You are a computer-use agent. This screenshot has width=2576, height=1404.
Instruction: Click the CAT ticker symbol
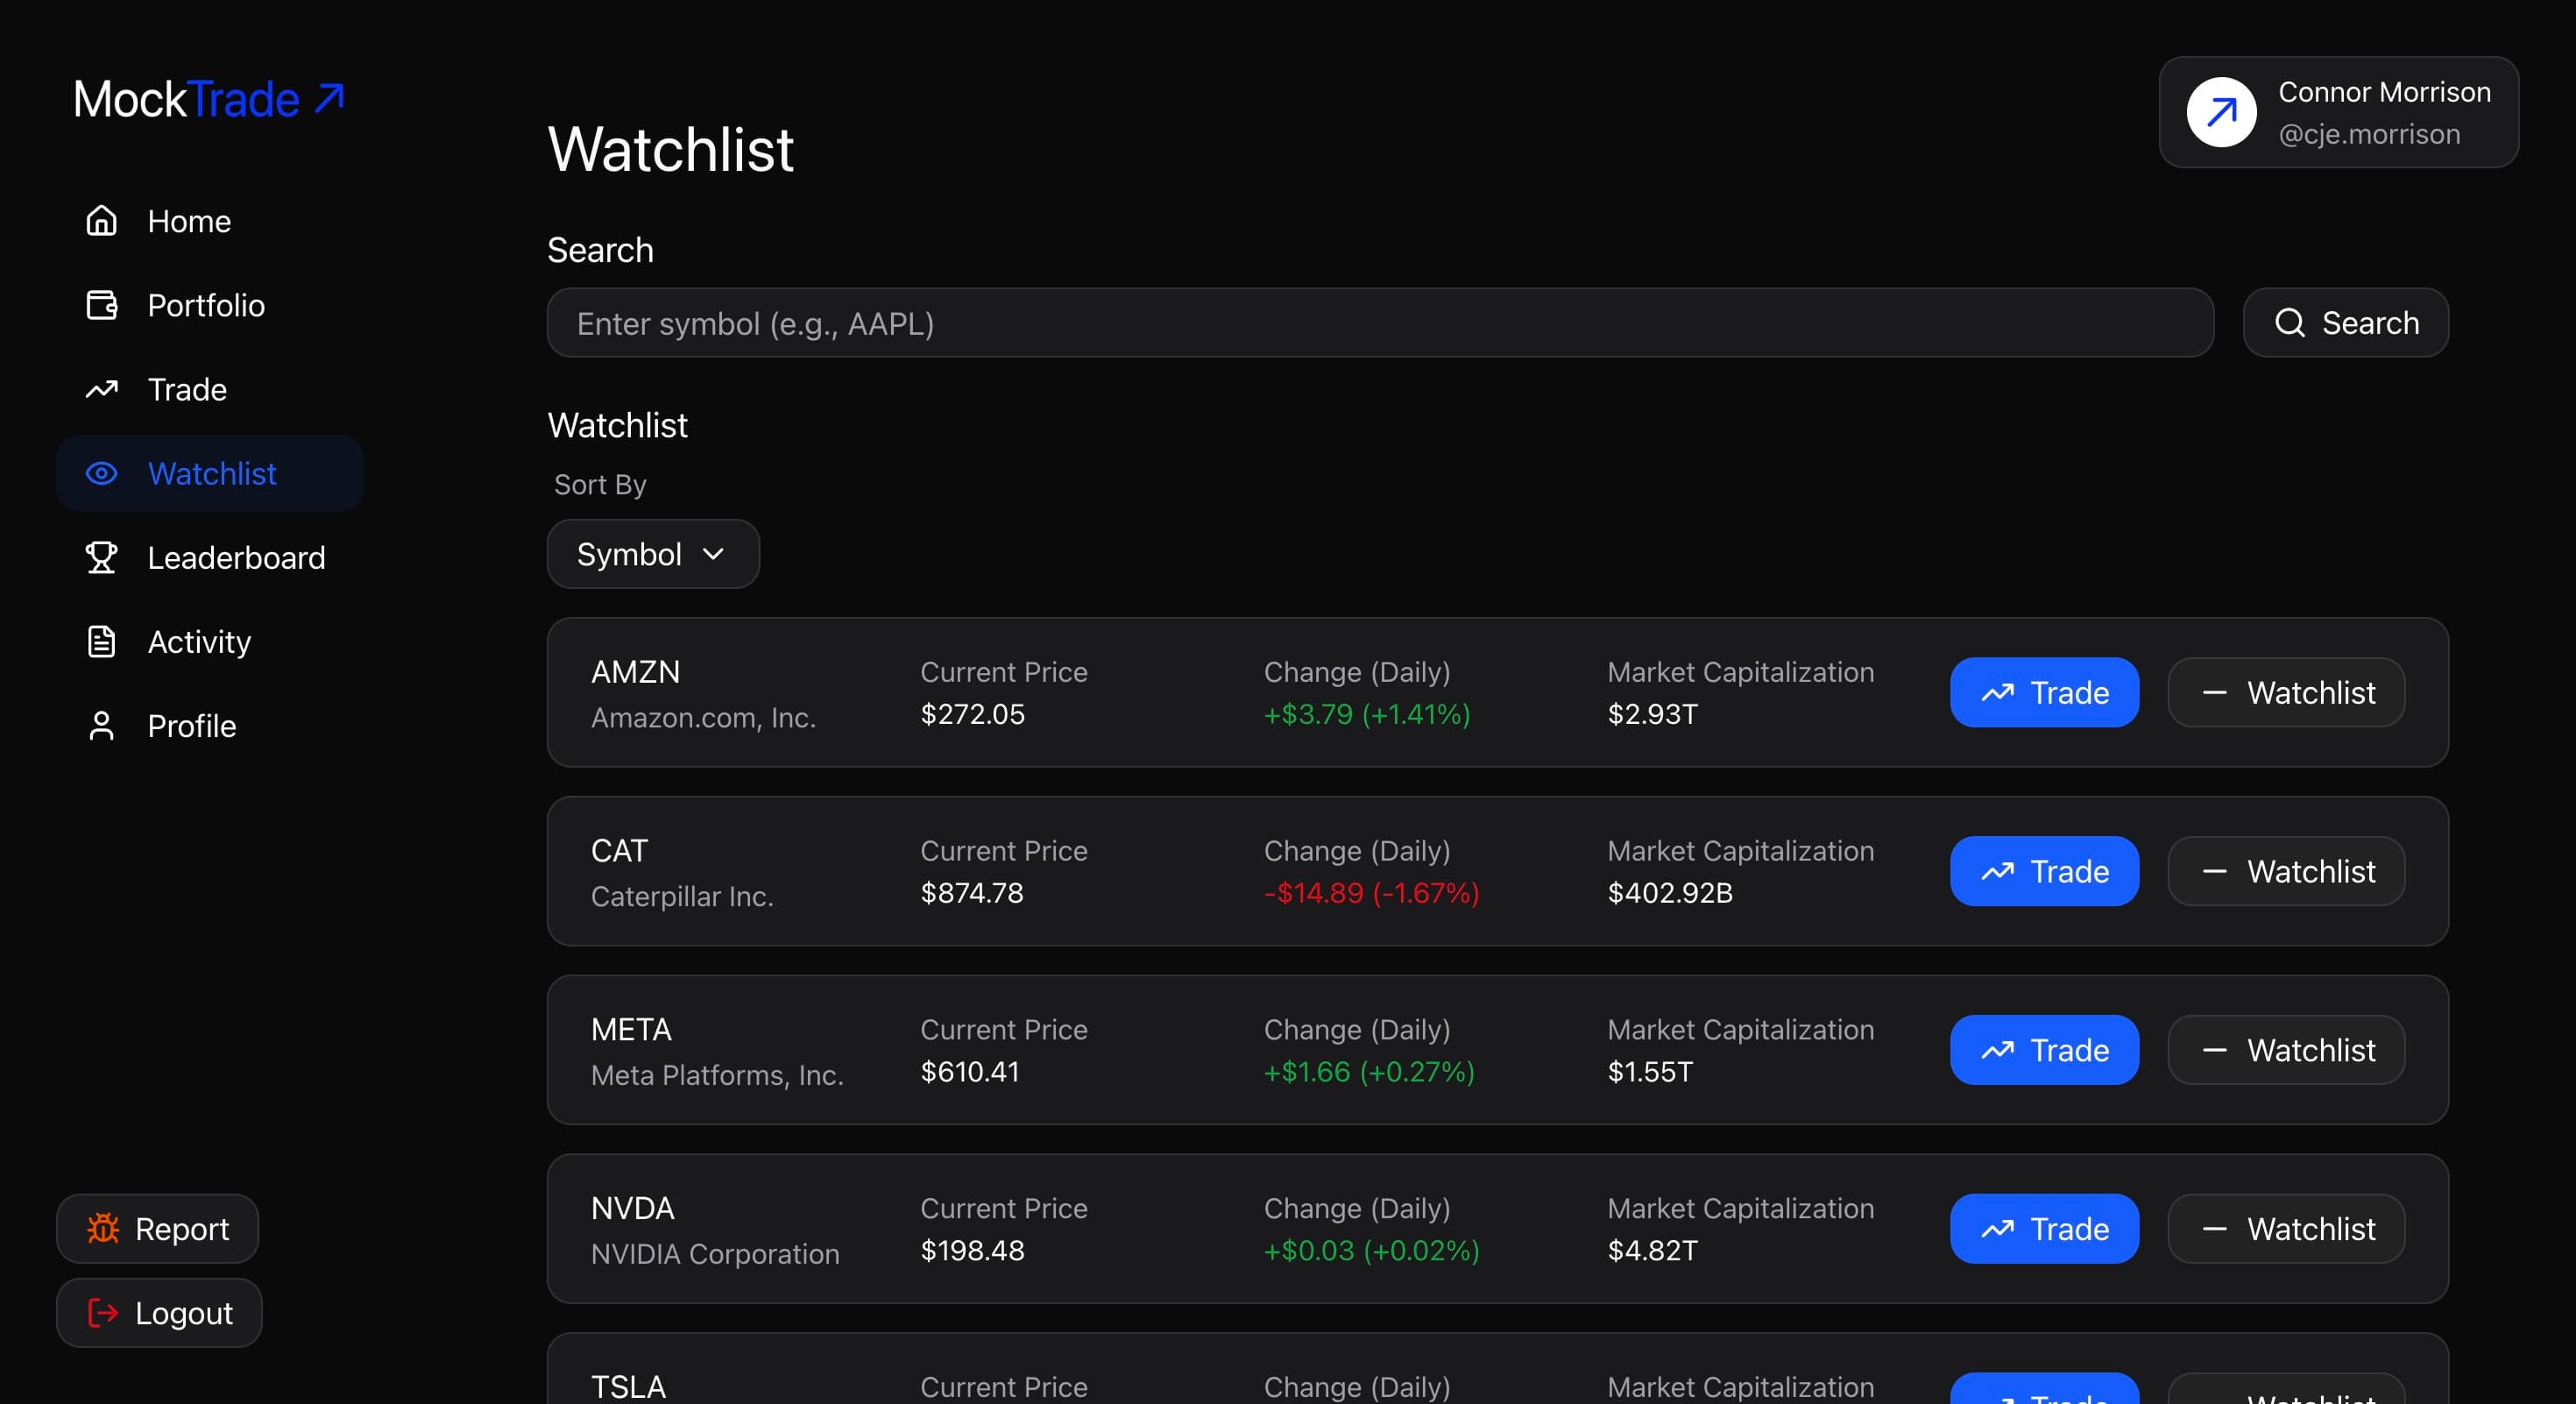[x=619, y=851]
